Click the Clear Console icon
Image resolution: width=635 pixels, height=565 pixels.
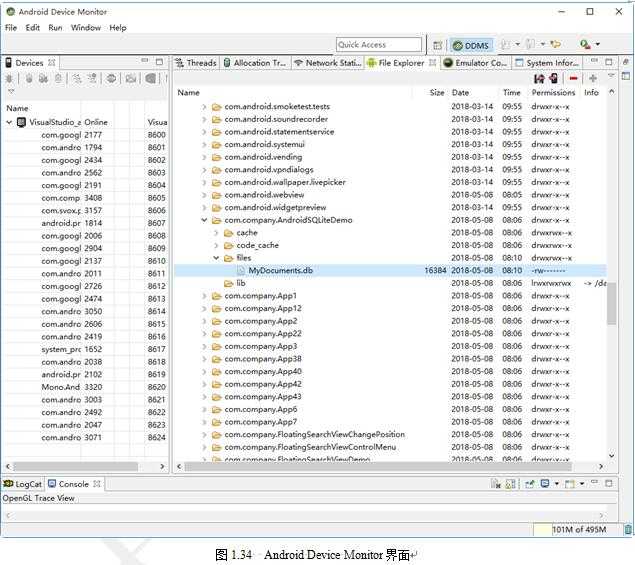point(496,484)
